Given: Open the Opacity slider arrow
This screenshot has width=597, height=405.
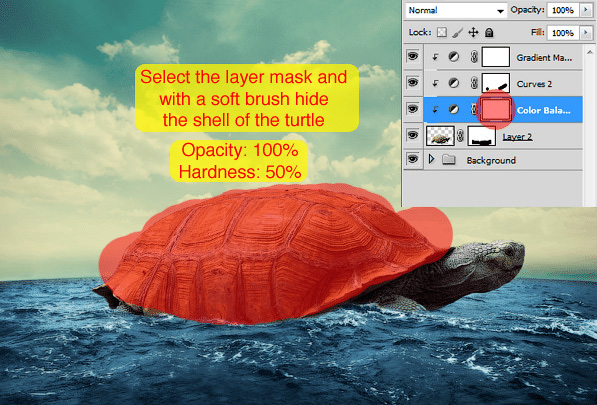Looking at the screenshot, I should pyautogui.click(x=586, y=11).
